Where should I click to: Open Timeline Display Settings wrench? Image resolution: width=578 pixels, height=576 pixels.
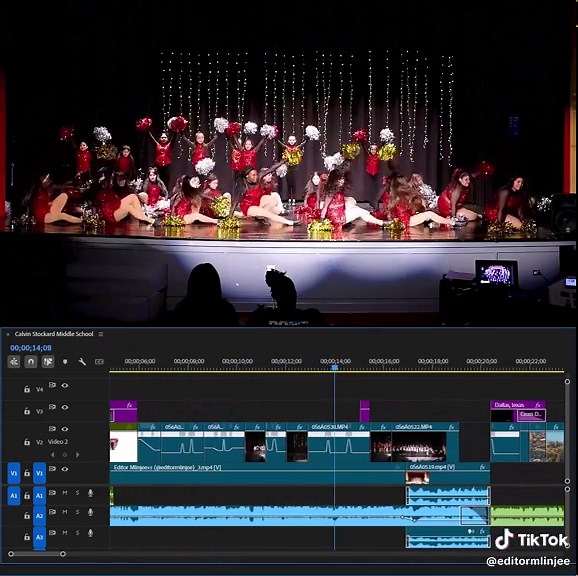pyautogui.click(x=82, y=362)
